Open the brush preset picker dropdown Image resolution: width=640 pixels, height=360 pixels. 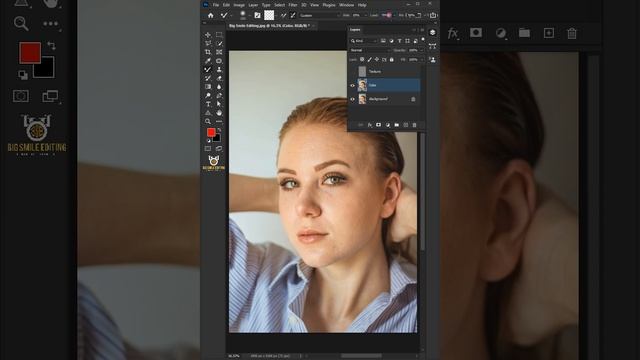pos(249,16)
